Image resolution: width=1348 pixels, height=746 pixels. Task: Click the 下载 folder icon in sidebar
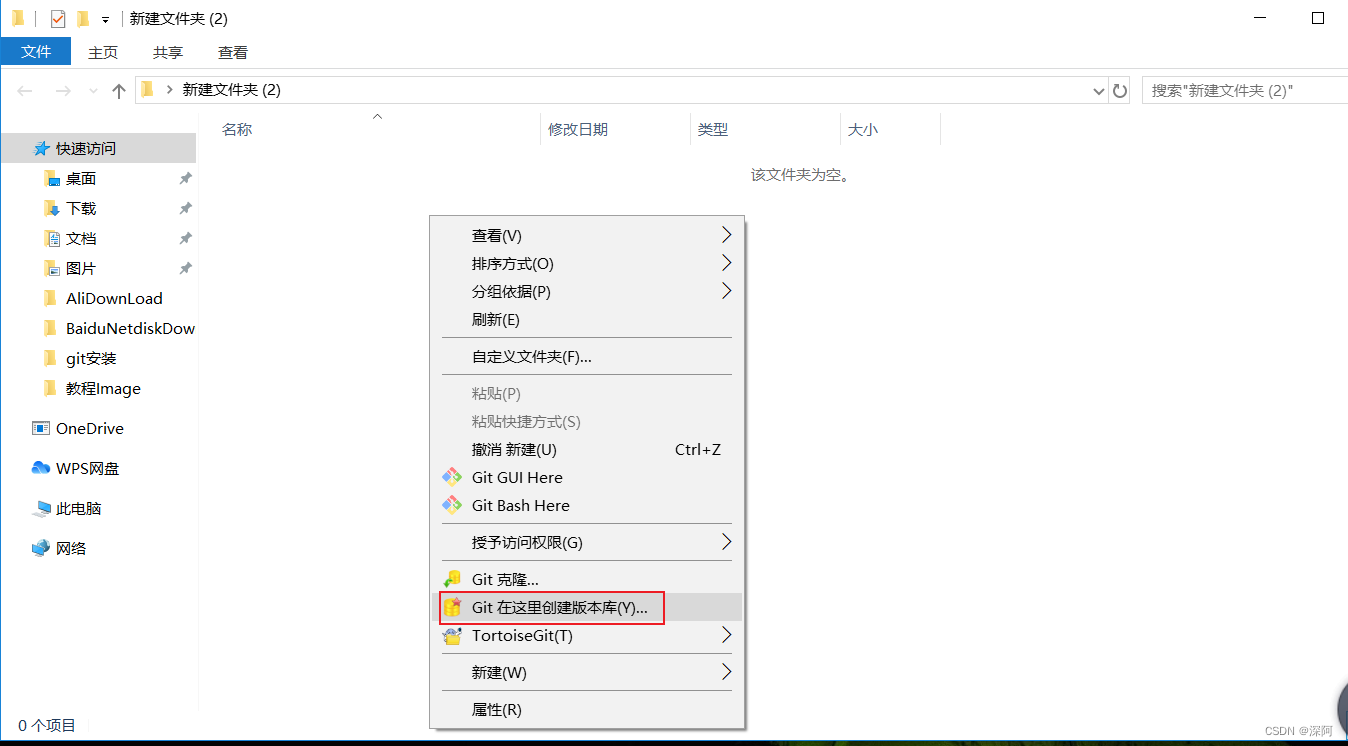[x=52, y=209]
